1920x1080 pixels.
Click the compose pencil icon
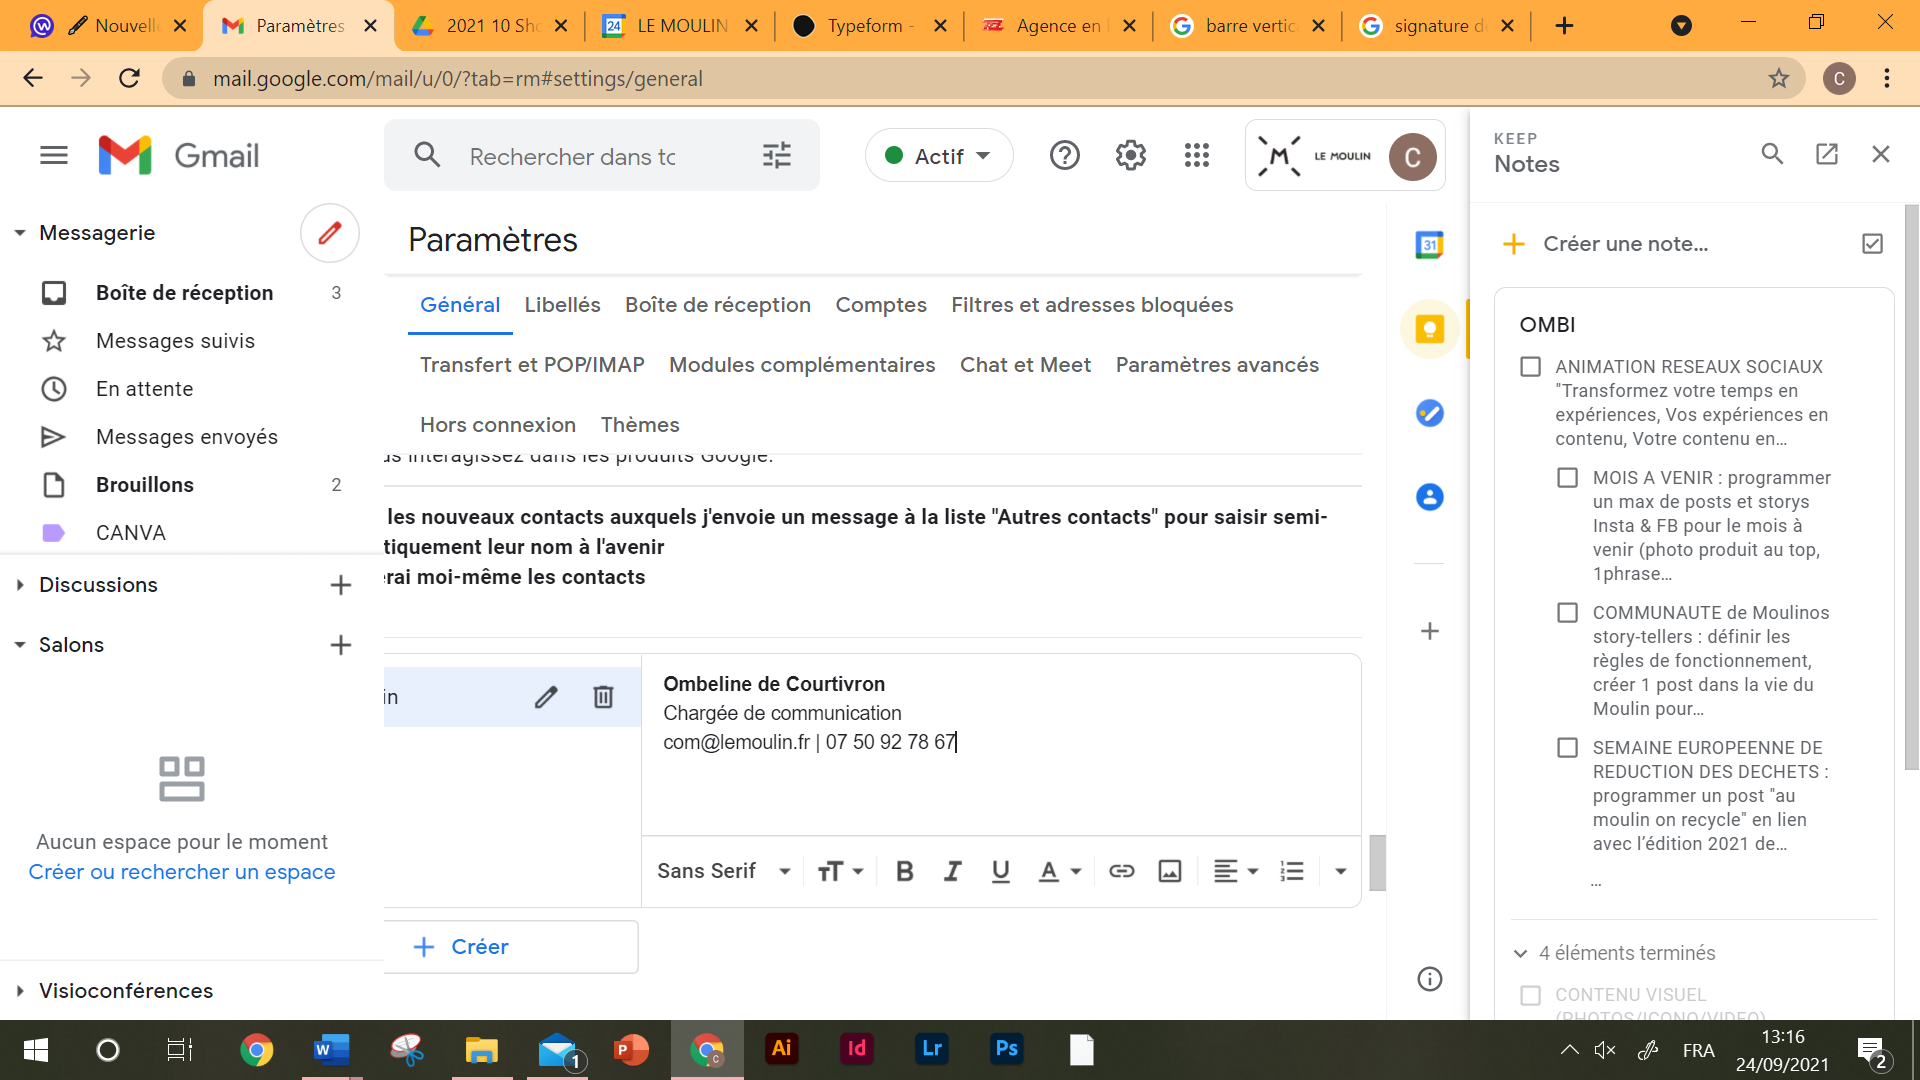[329, 233]
